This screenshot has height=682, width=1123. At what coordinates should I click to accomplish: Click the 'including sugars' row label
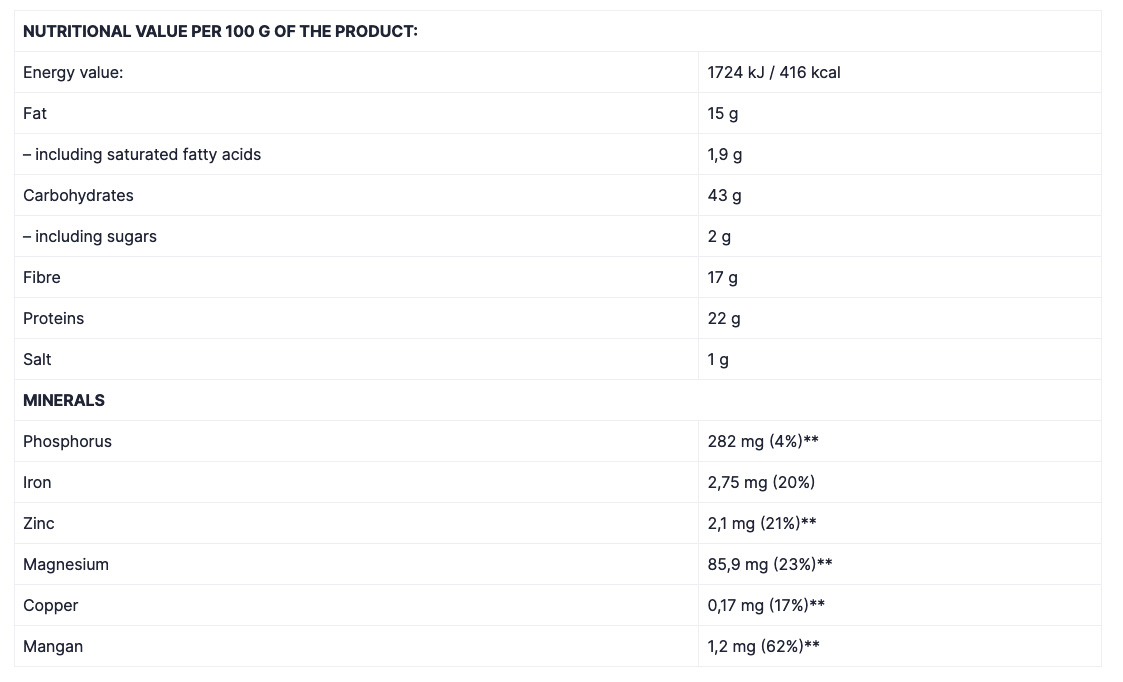click(x=90, y=237)
